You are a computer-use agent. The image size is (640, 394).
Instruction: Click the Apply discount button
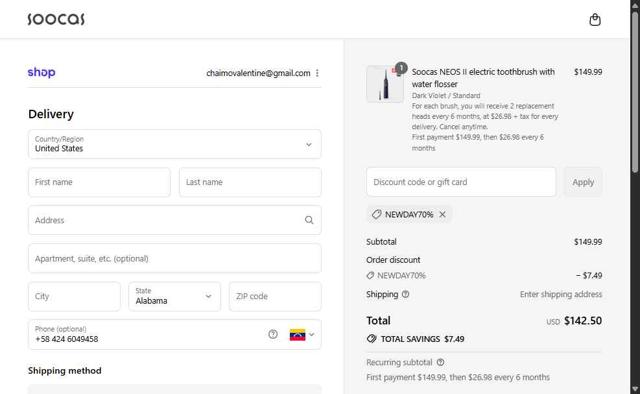coord(583,182)
